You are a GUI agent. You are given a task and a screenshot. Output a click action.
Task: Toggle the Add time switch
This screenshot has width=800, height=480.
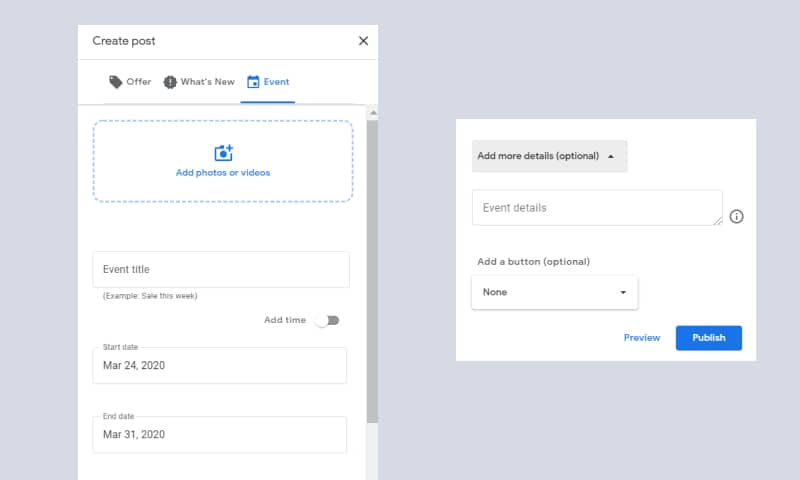point(327,320)
